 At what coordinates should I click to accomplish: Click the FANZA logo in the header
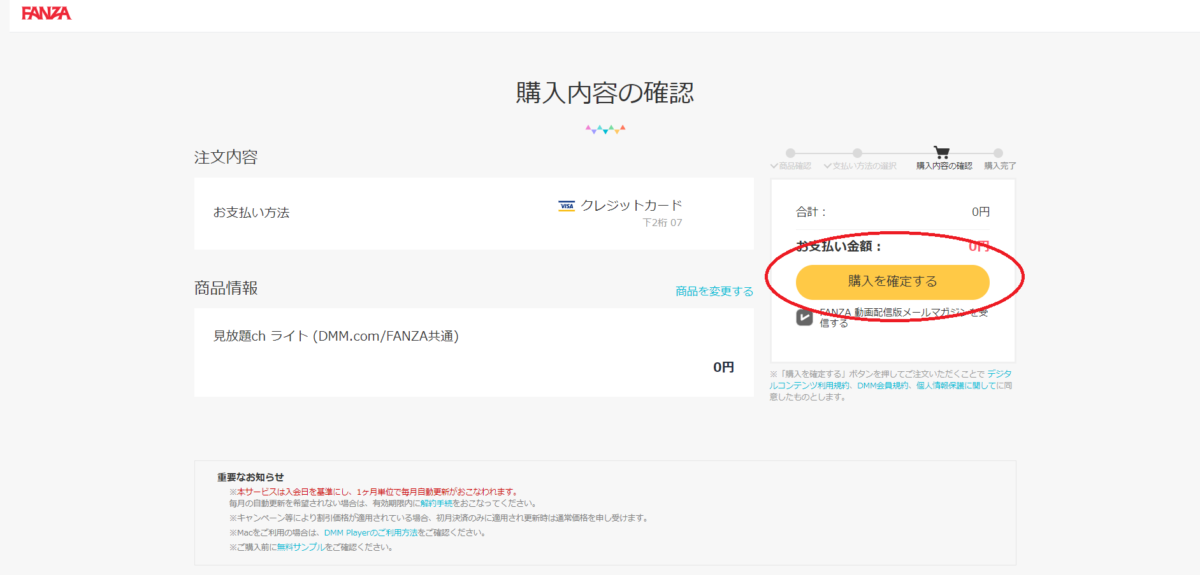46,14
